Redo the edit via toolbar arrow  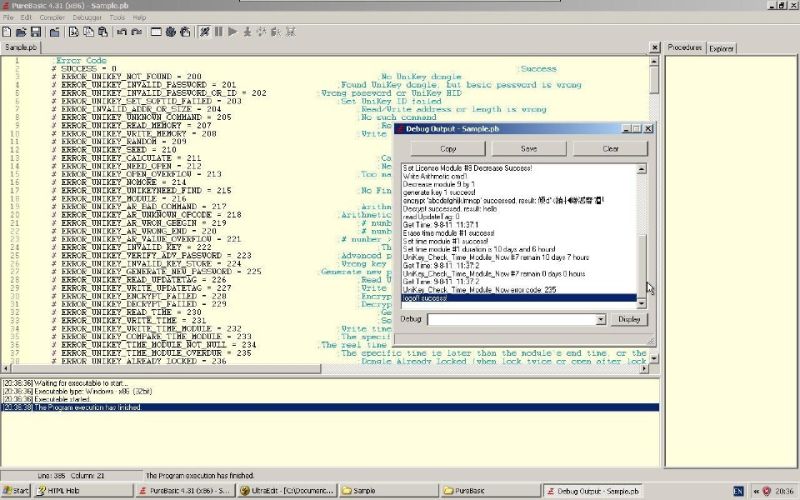(x=137, y=32)
